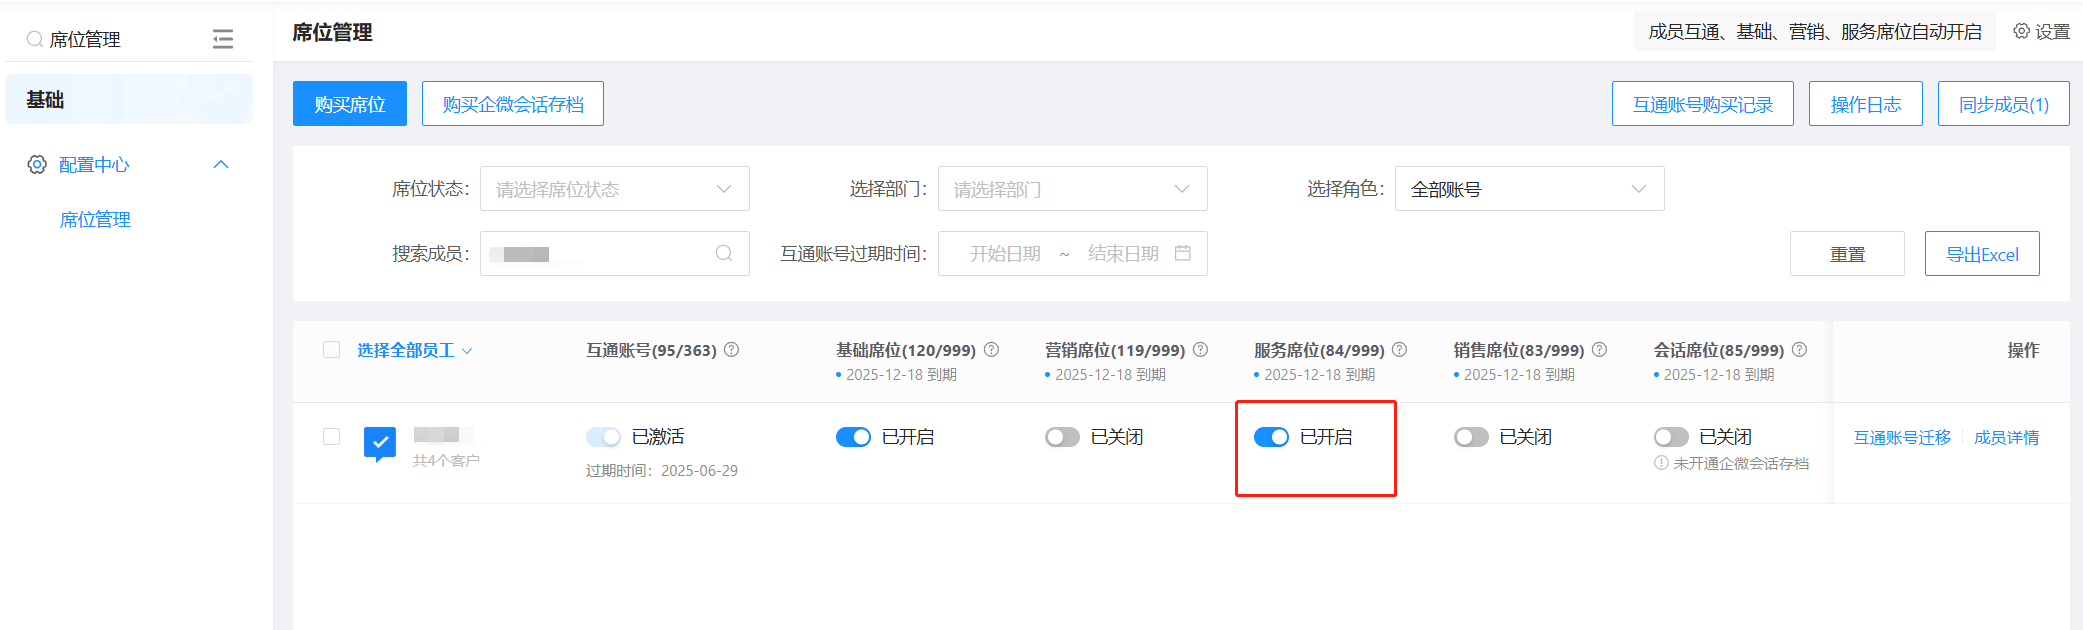The height and width of the screenshot is (630, 2083).
Task: Click the 开始日期 input field
Action: click(x=1004, y=254)
